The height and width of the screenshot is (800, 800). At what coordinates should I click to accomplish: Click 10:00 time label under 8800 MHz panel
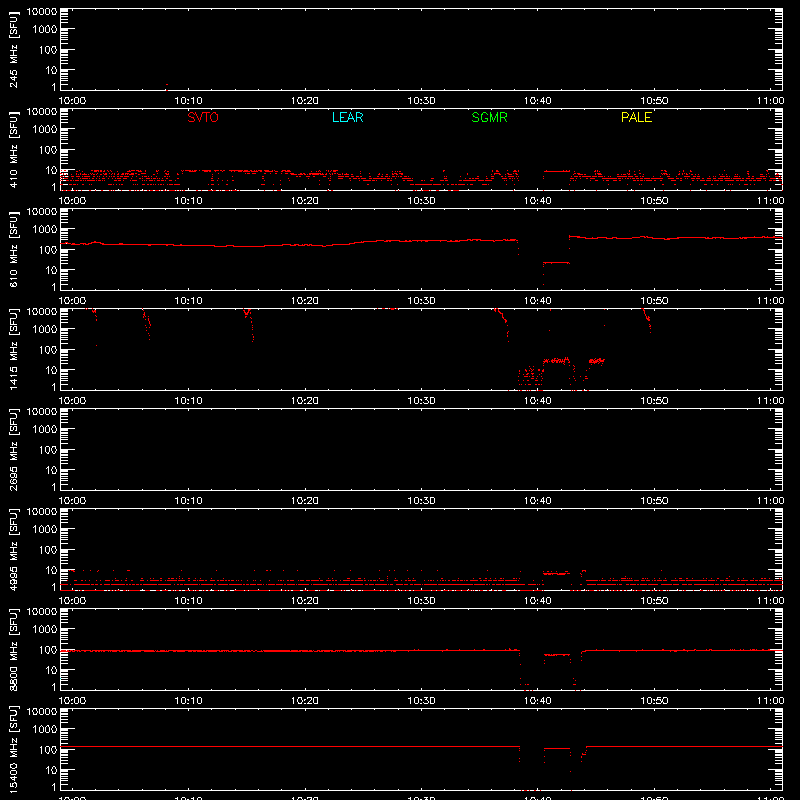pos(72,701)
